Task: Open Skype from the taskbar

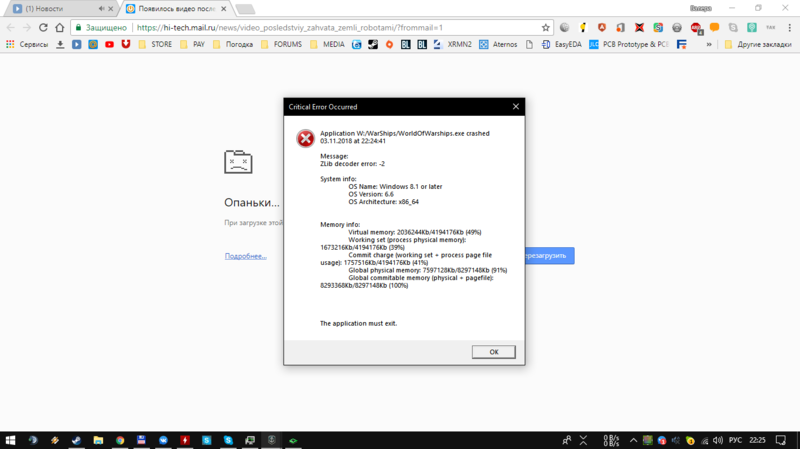Action: point(228,440)
